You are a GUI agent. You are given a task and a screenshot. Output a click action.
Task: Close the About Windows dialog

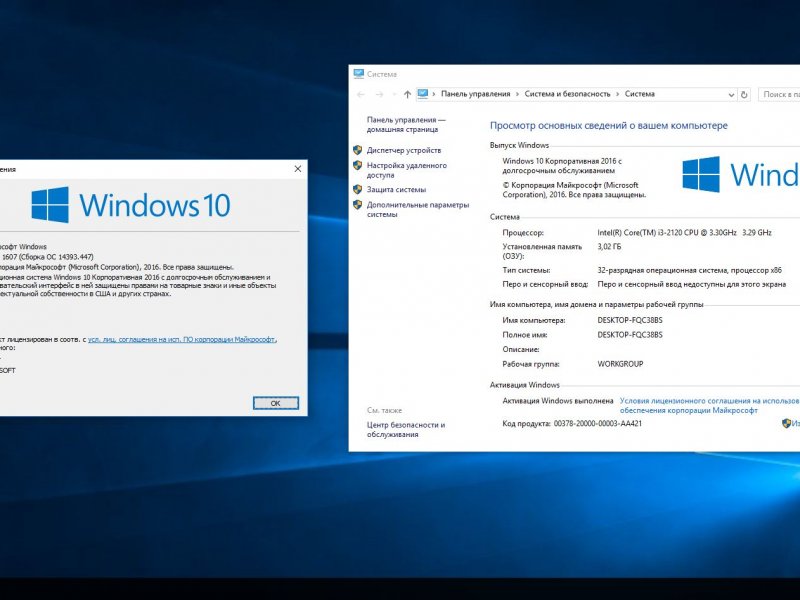298,169
